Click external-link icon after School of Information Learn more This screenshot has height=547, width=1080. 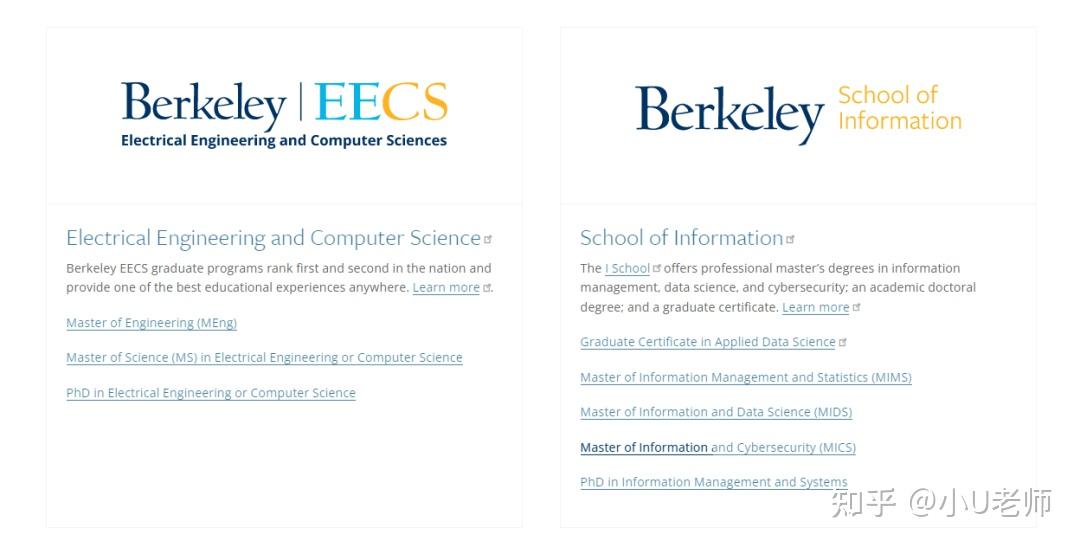(x=857, y=308)
